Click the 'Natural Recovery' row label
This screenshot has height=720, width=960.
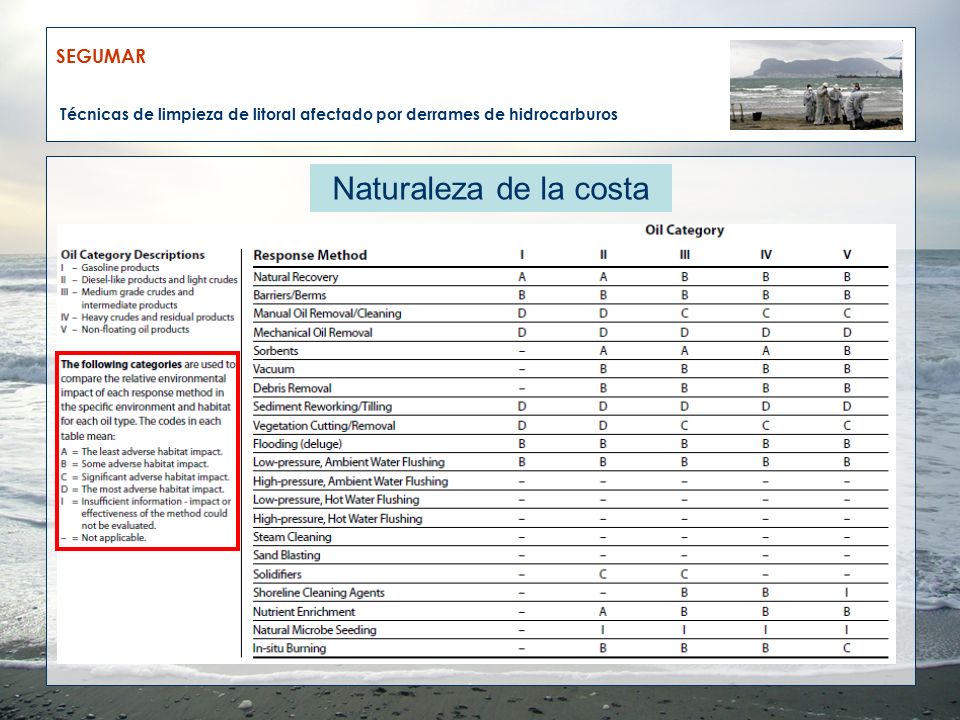pos(296,277)
